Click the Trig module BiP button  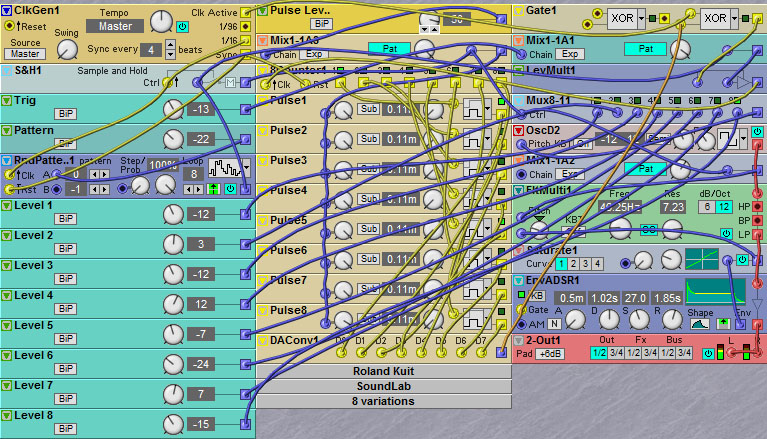coord(65,114)
